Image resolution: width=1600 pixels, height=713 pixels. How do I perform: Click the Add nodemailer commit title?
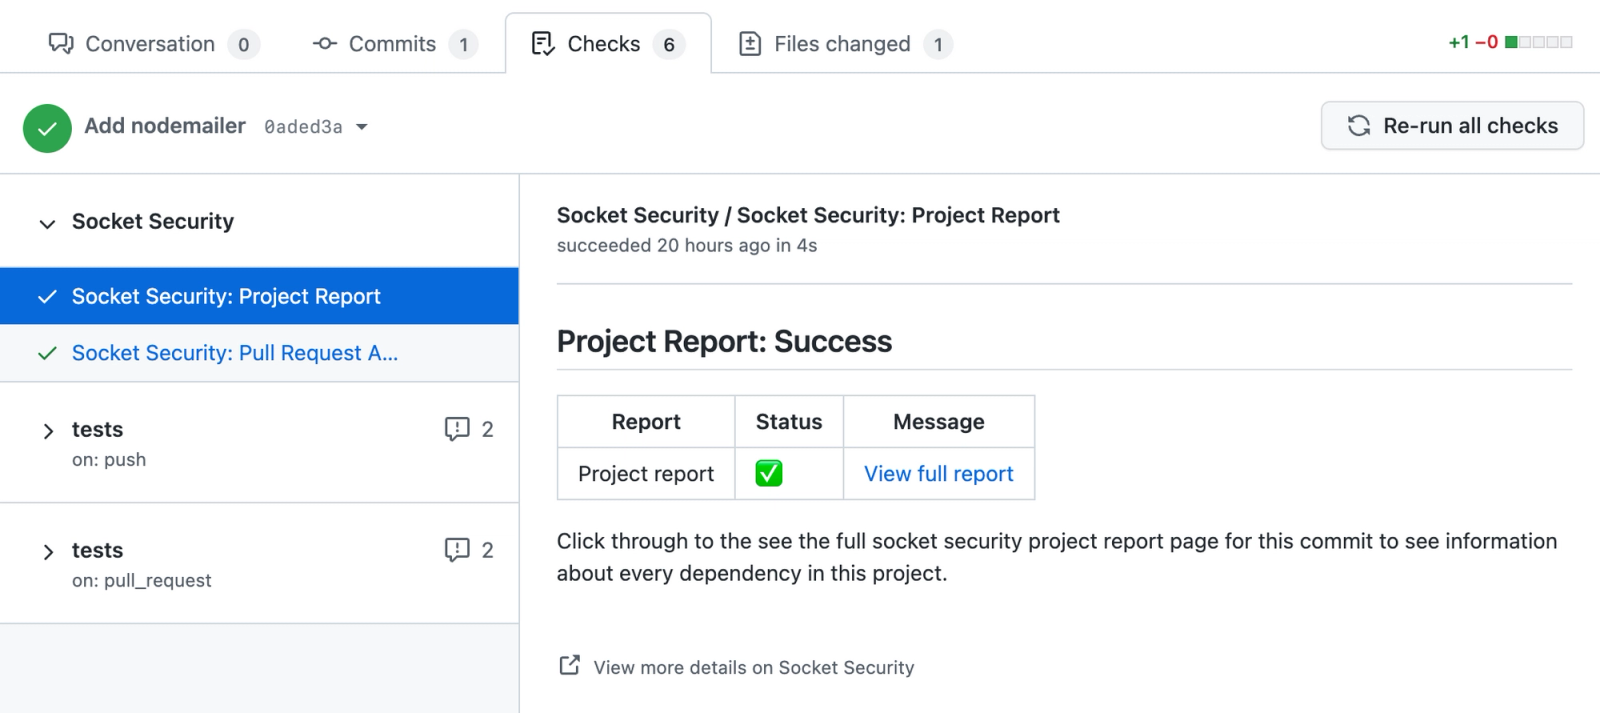(x=165, y=126)
